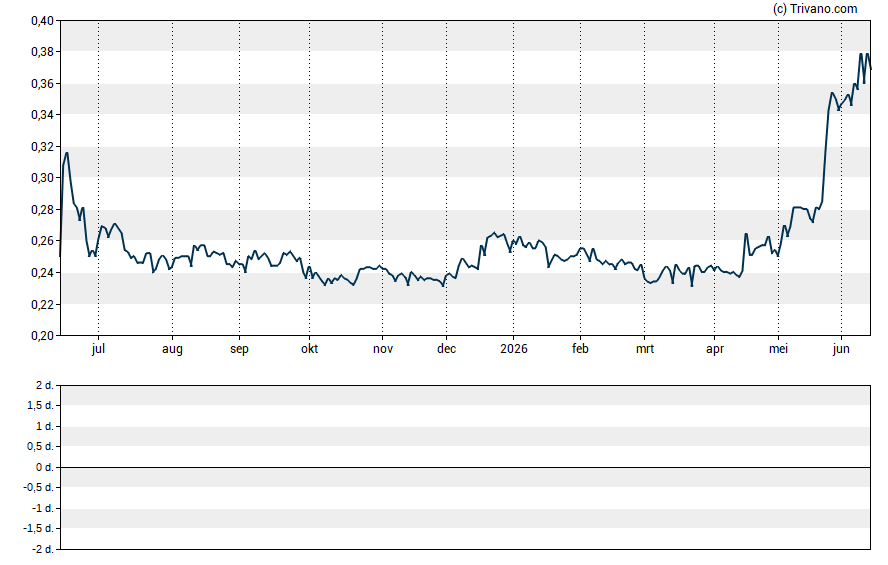
Task: Select the jun month label
Action: click(841, 349)
